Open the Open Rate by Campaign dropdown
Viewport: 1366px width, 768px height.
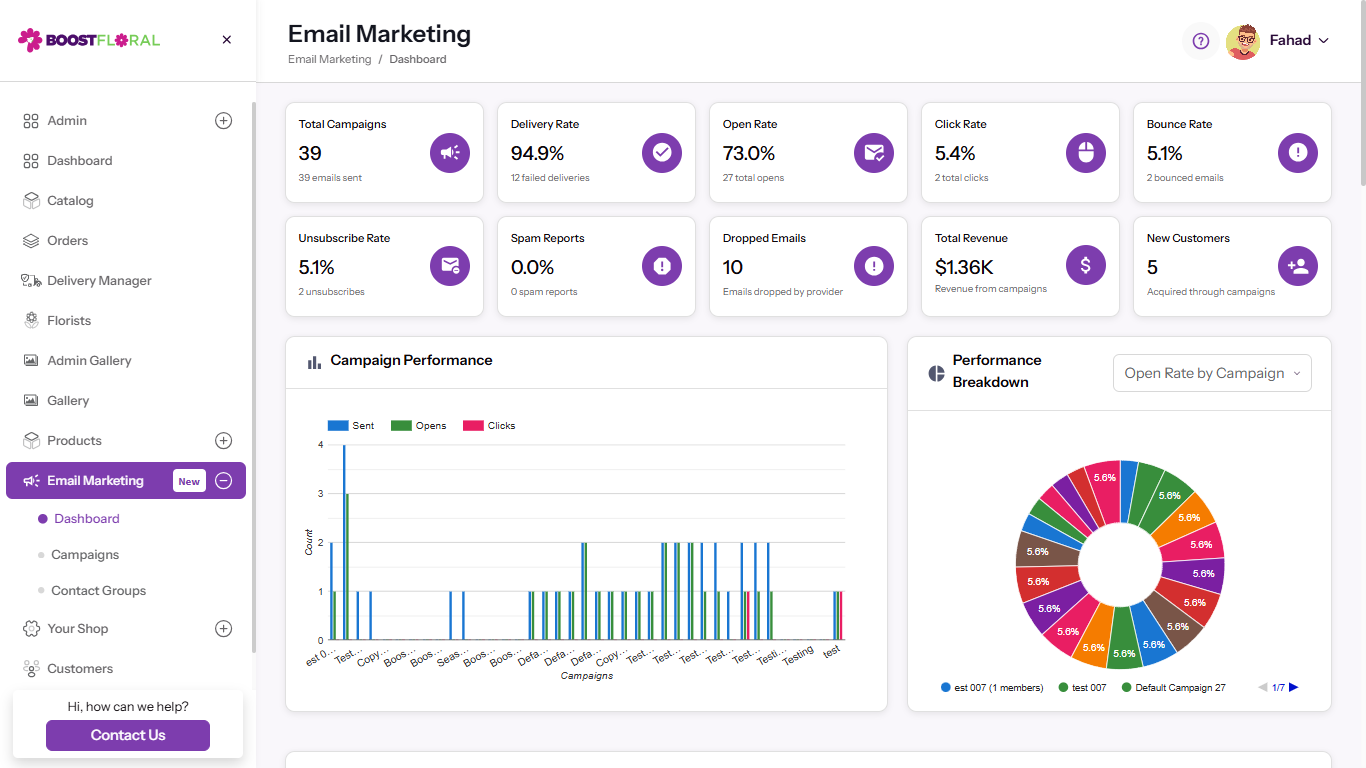point(1212,373)
